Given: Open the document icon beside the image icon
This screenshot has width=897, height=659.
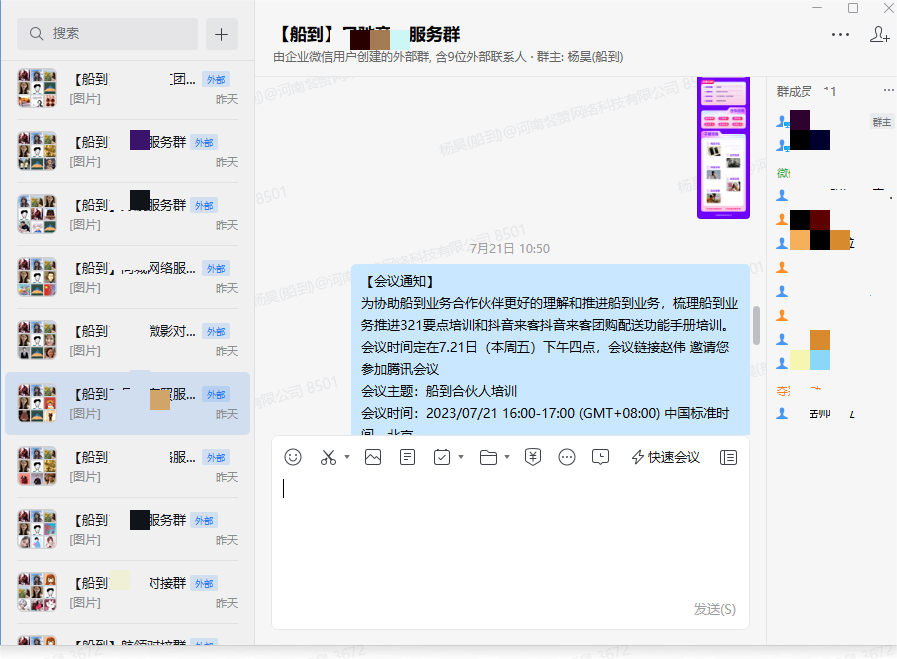Looking at the screenshot, I should pos(407,457).
